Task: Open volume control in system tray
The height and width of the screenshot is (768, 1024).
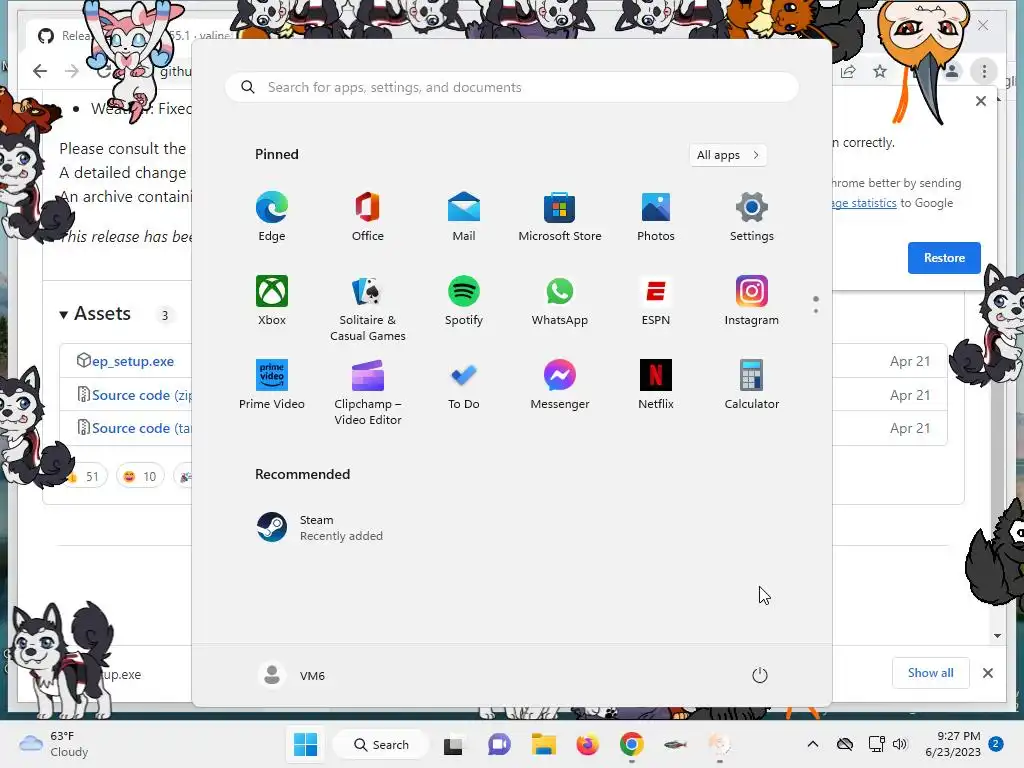Action: pos(901,744)
